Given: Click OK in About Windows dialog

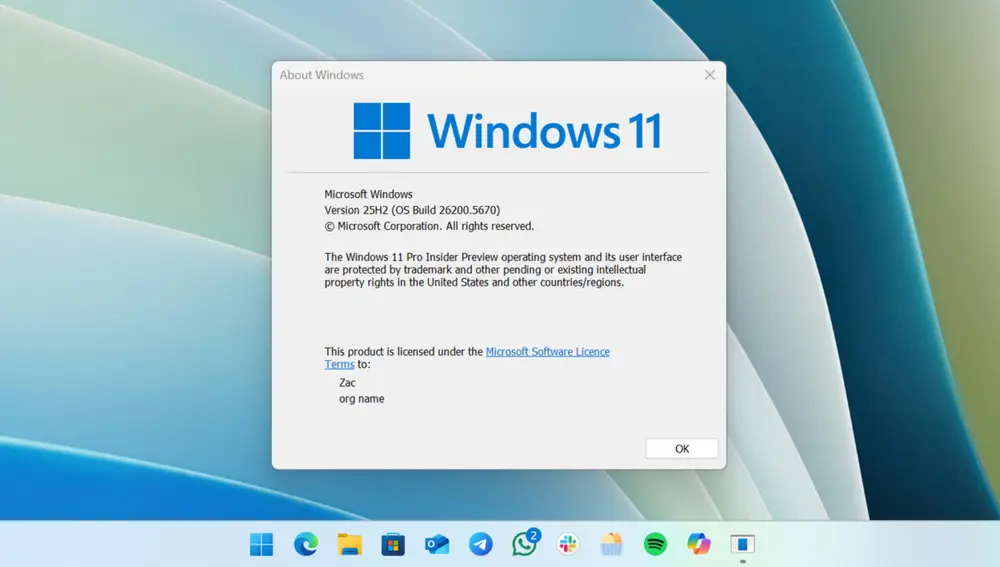Looking at the screenshot, I should pos(682,448).
